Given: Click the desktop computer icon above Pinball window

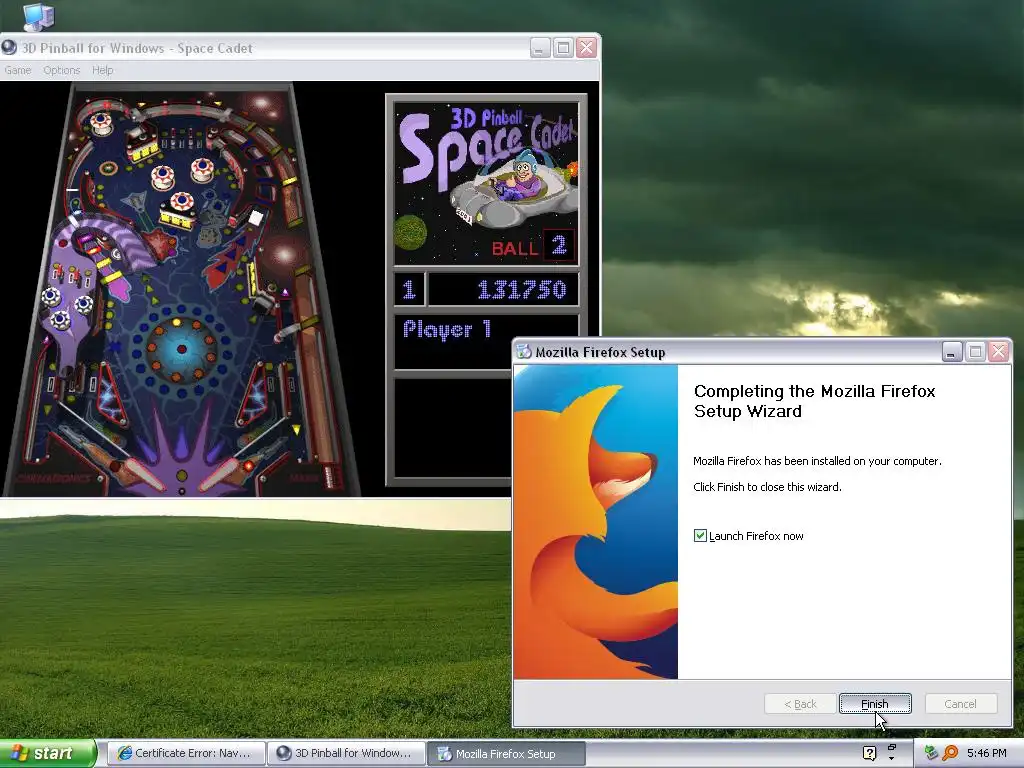Looking at the screenshot, I should point(38,16).
